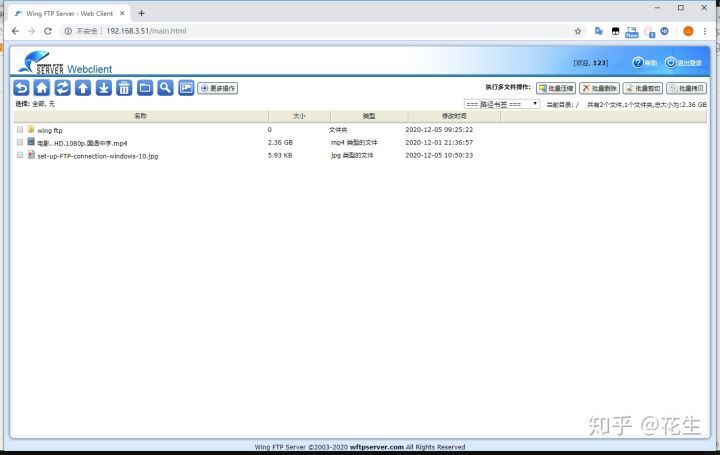
Task: Tick the checkbox for the mp4 file
Action: click(x=20, y=142)
